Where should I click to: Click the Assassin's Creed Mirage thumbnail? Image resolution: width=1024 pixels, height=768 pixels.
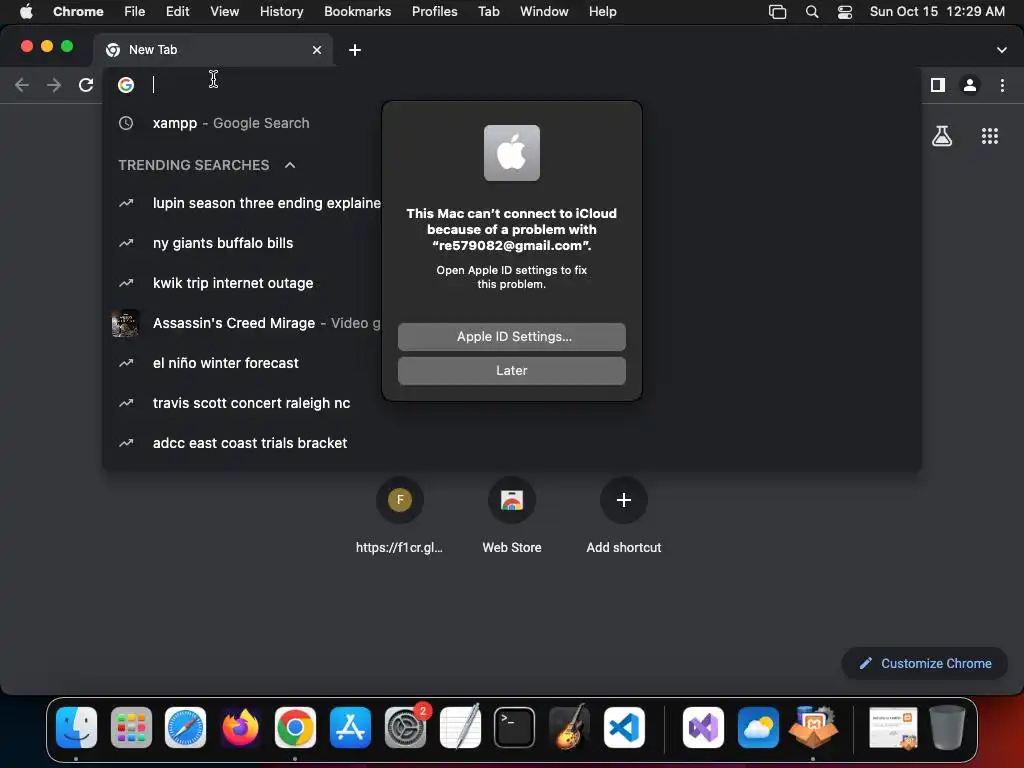click(125, 323)
